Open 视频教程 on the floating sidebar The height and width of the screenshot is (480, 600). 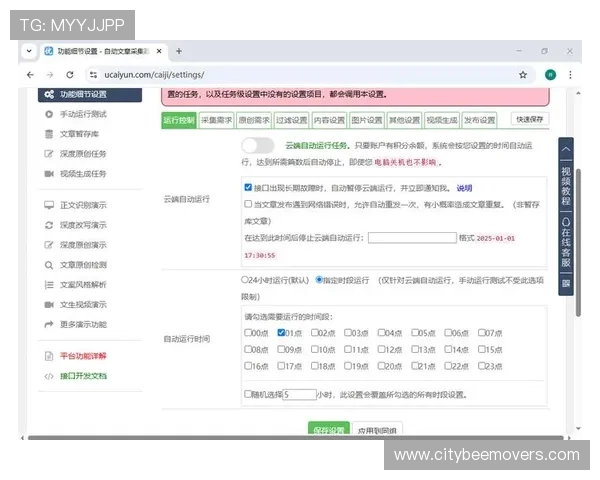566,186
